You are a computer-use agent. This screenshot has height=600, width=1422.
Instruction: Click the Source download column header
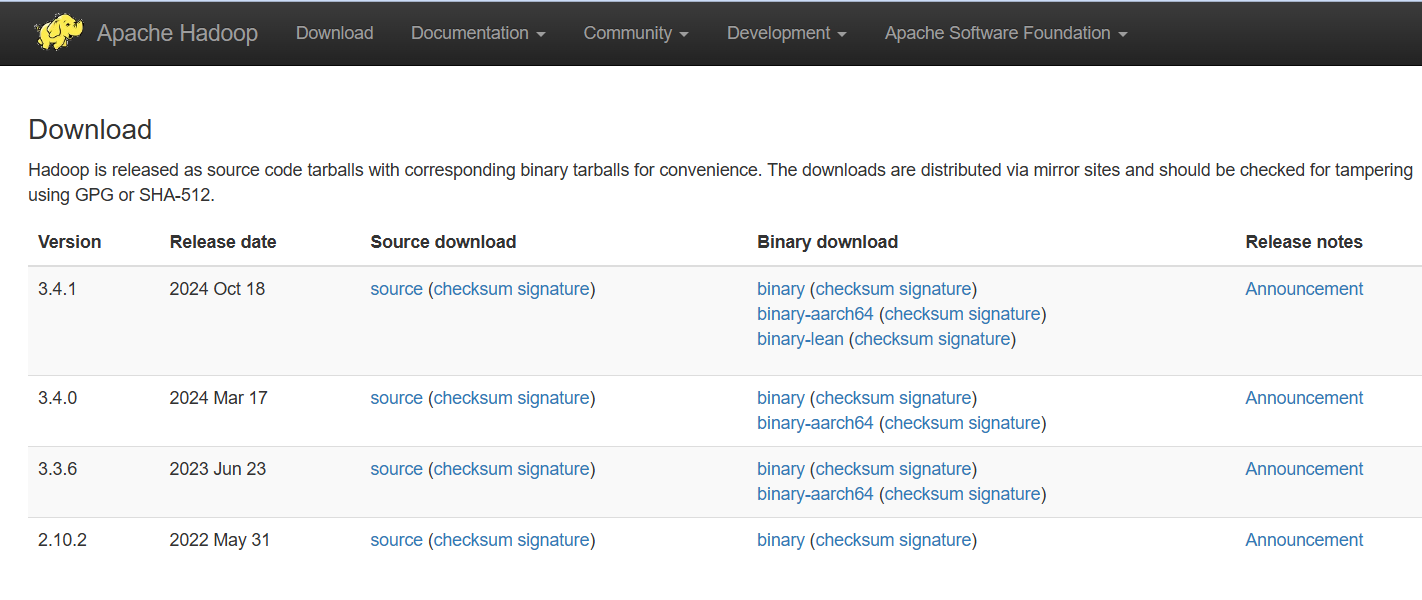click(443, 242)
